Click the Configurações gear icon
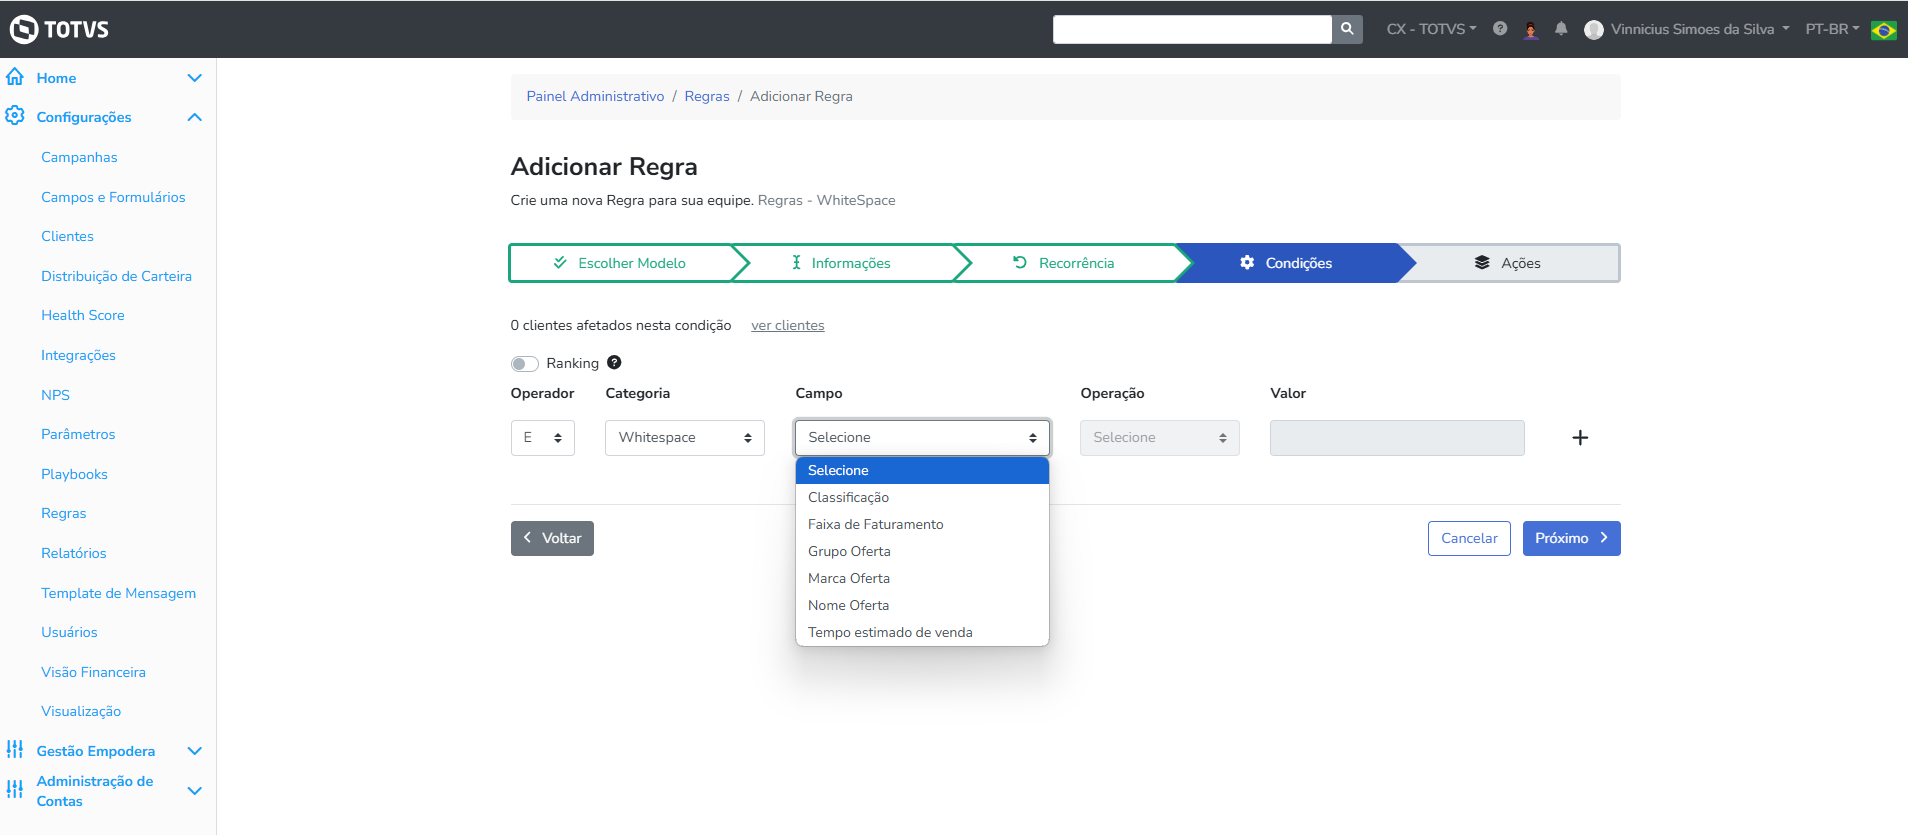 coord(15,116)
